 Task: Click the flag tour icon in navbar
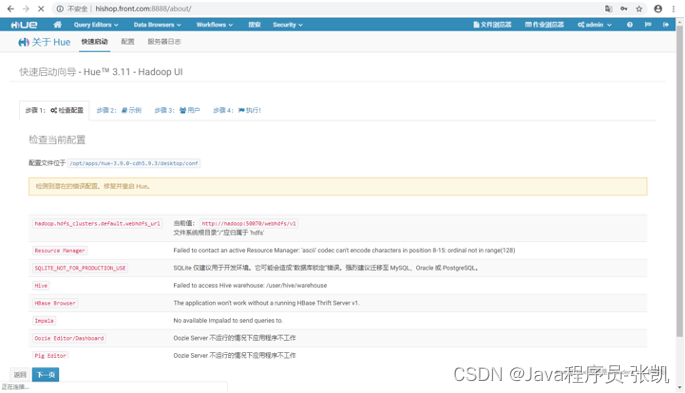point(648,25)
